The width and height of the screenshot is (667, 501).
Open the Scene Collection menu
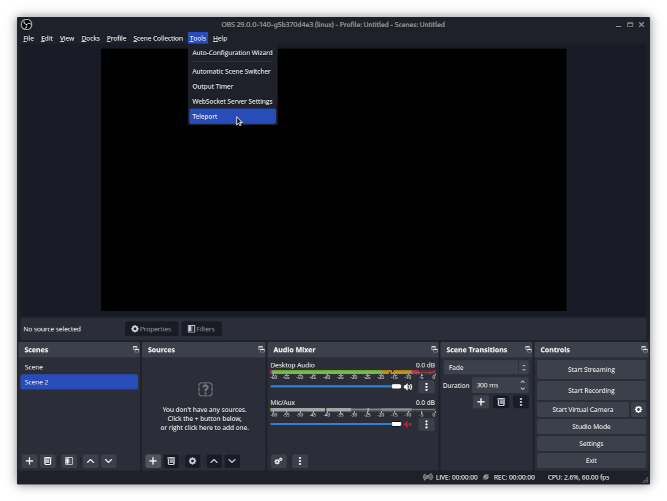coord(158,38)
